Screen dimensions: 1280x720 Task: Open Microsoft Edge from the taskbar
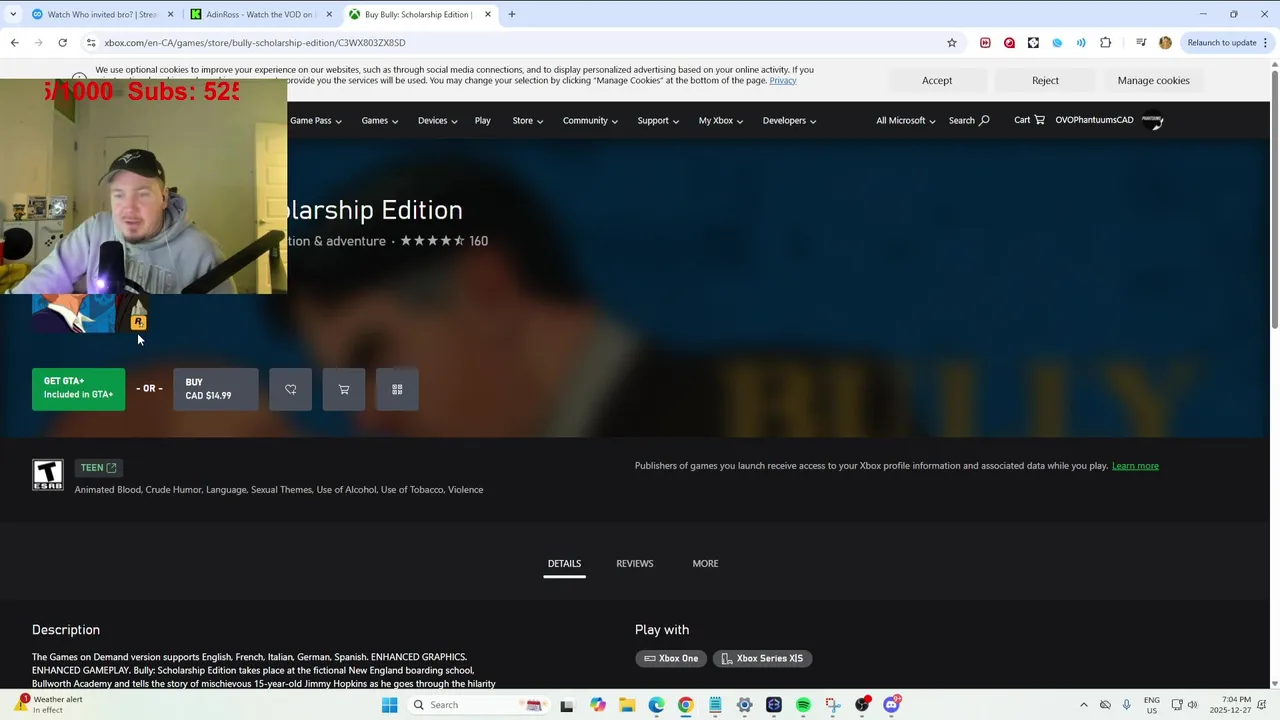656,705
